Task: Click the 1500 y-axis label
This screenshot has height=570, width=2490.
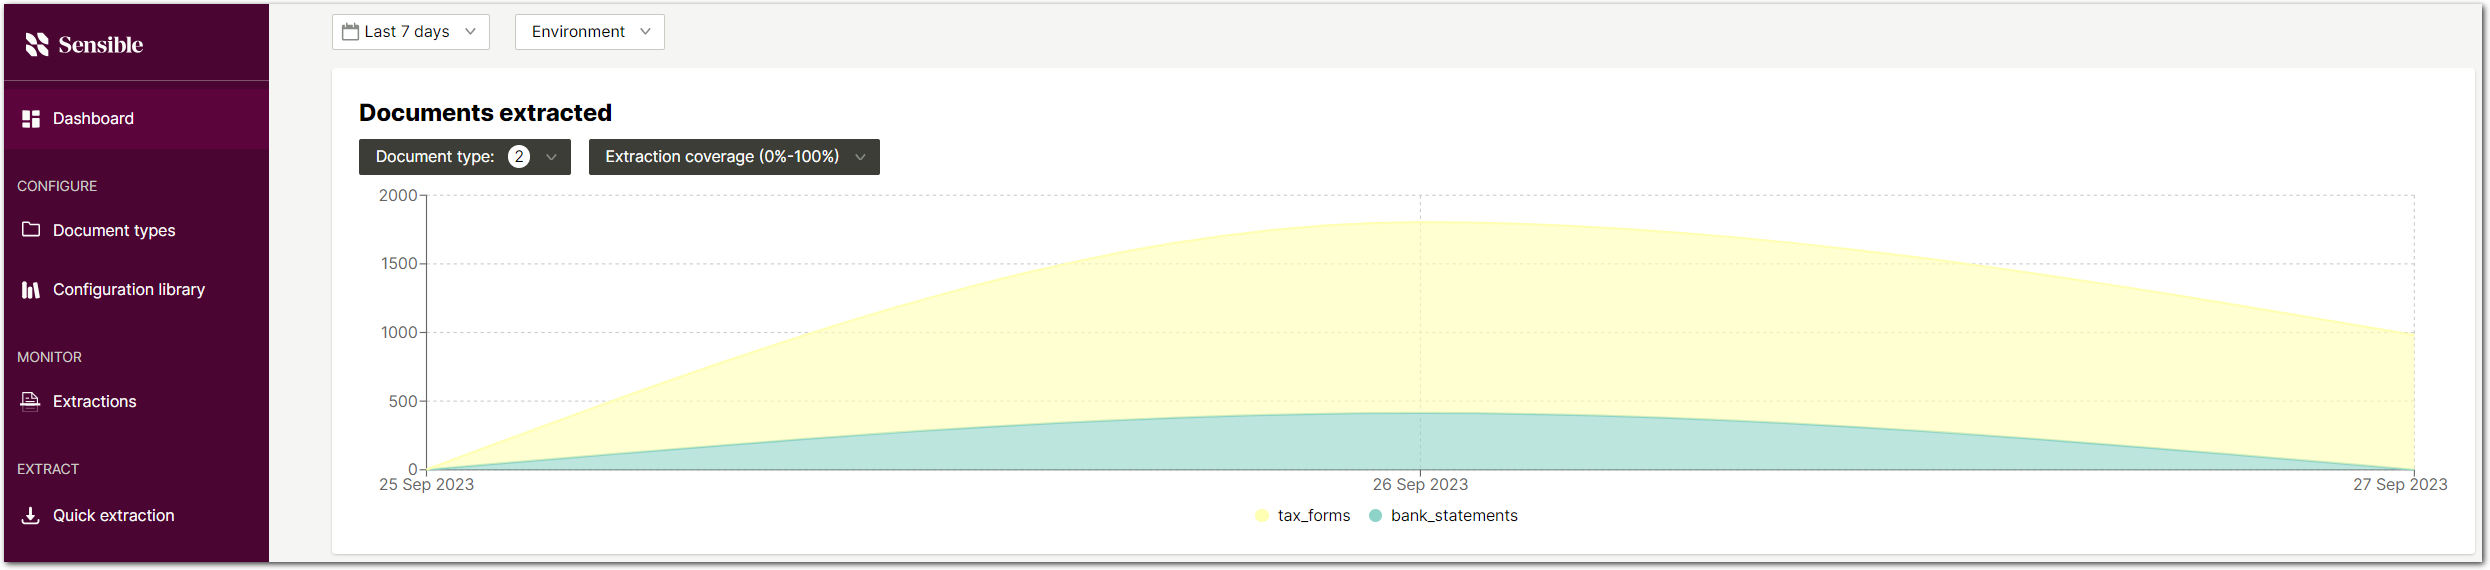Action: click(x=399, y=264)
